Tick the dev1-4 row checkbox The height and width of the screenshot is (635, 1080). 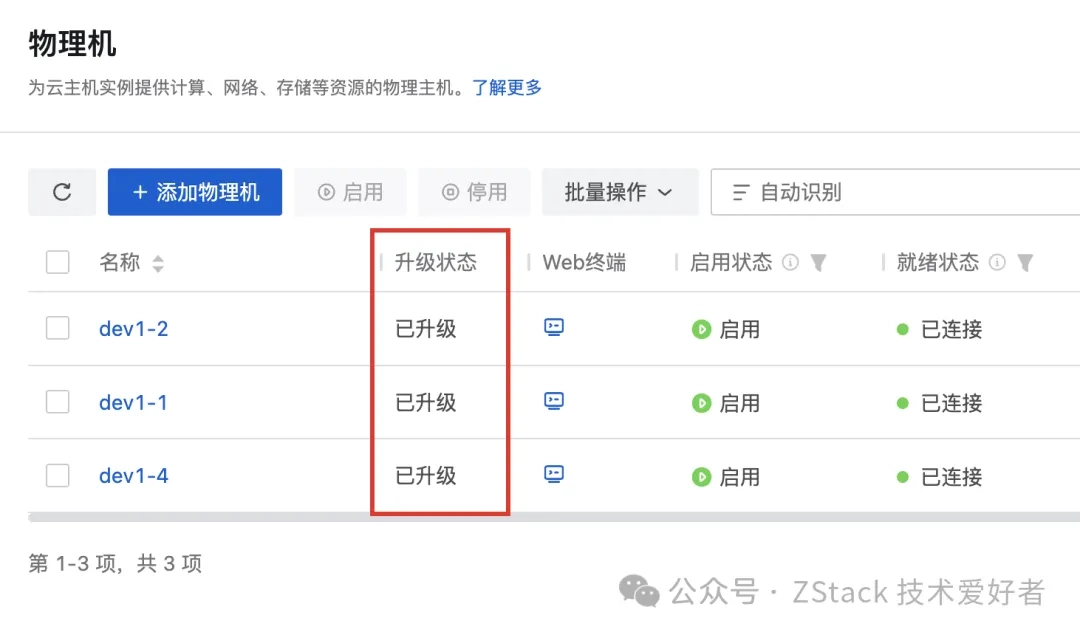(x=58, y=476)
